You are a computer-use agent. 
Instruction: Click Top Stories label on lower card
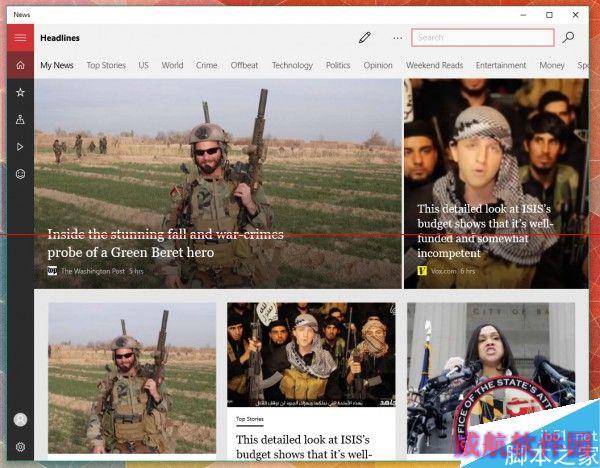point(249,419)
